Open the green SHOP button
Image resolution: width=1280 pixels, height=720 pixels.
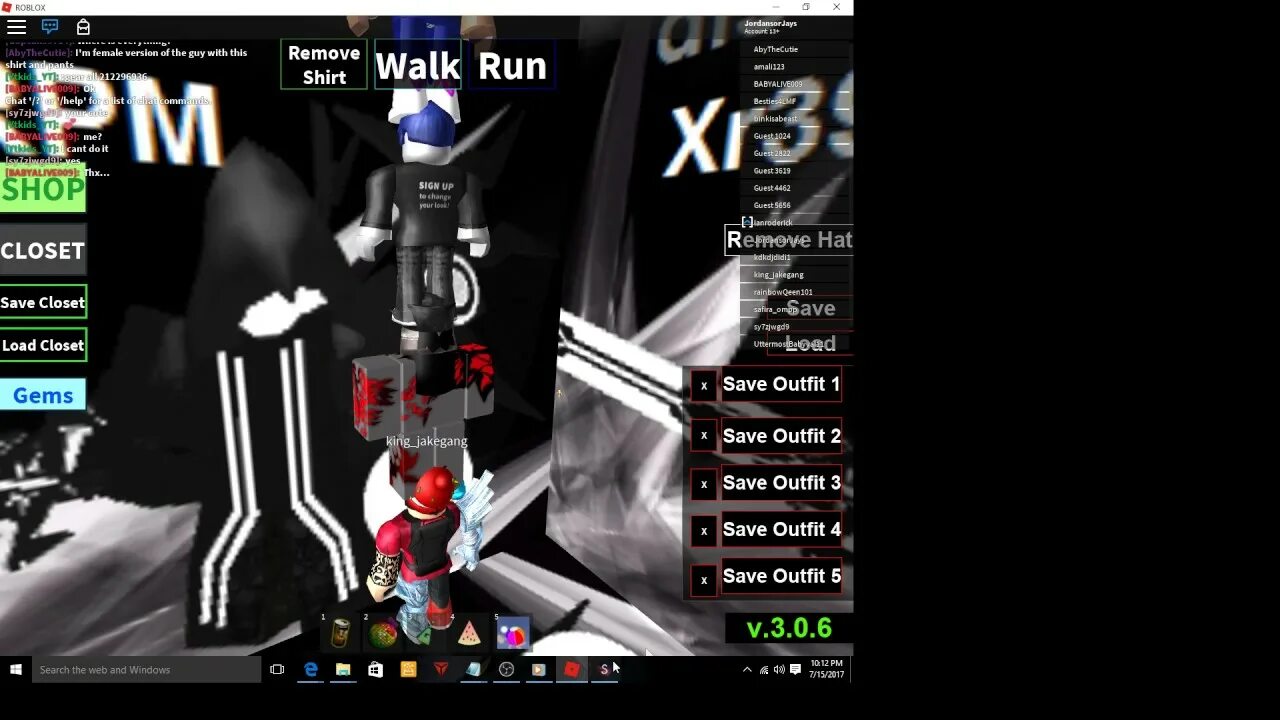[x=43, y=189]
